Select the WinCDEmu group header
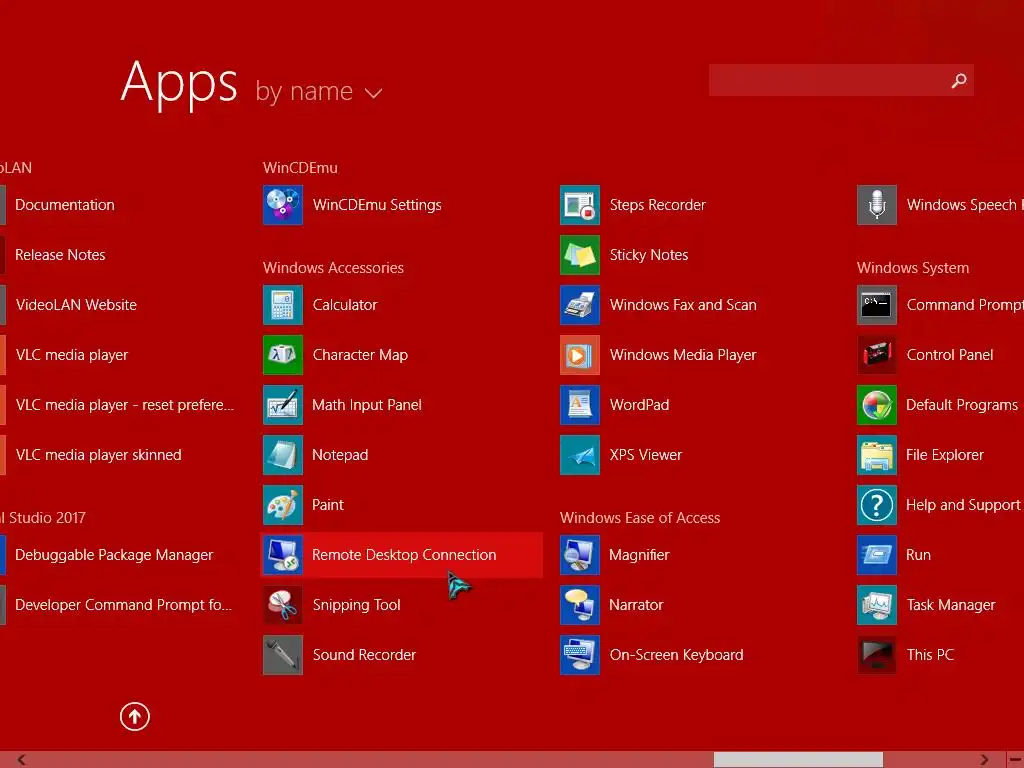Viewport: 1024px width, 768px height. coord(300,168)
